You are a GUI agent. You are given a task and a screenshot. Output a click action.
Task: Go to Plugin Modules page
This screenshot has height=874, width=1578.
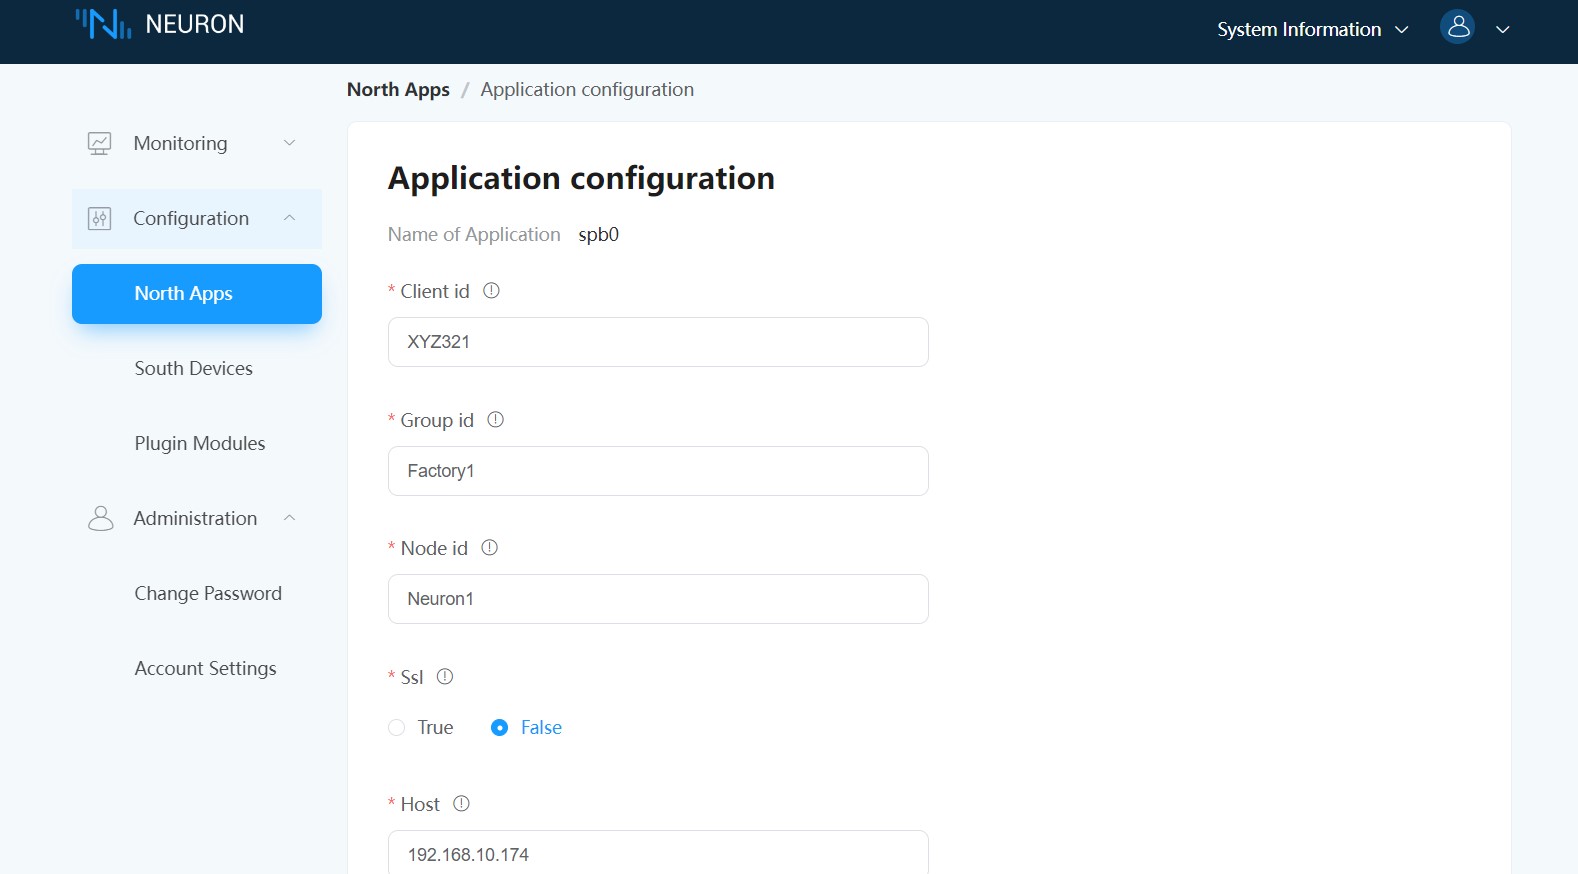tap(200, 443)
